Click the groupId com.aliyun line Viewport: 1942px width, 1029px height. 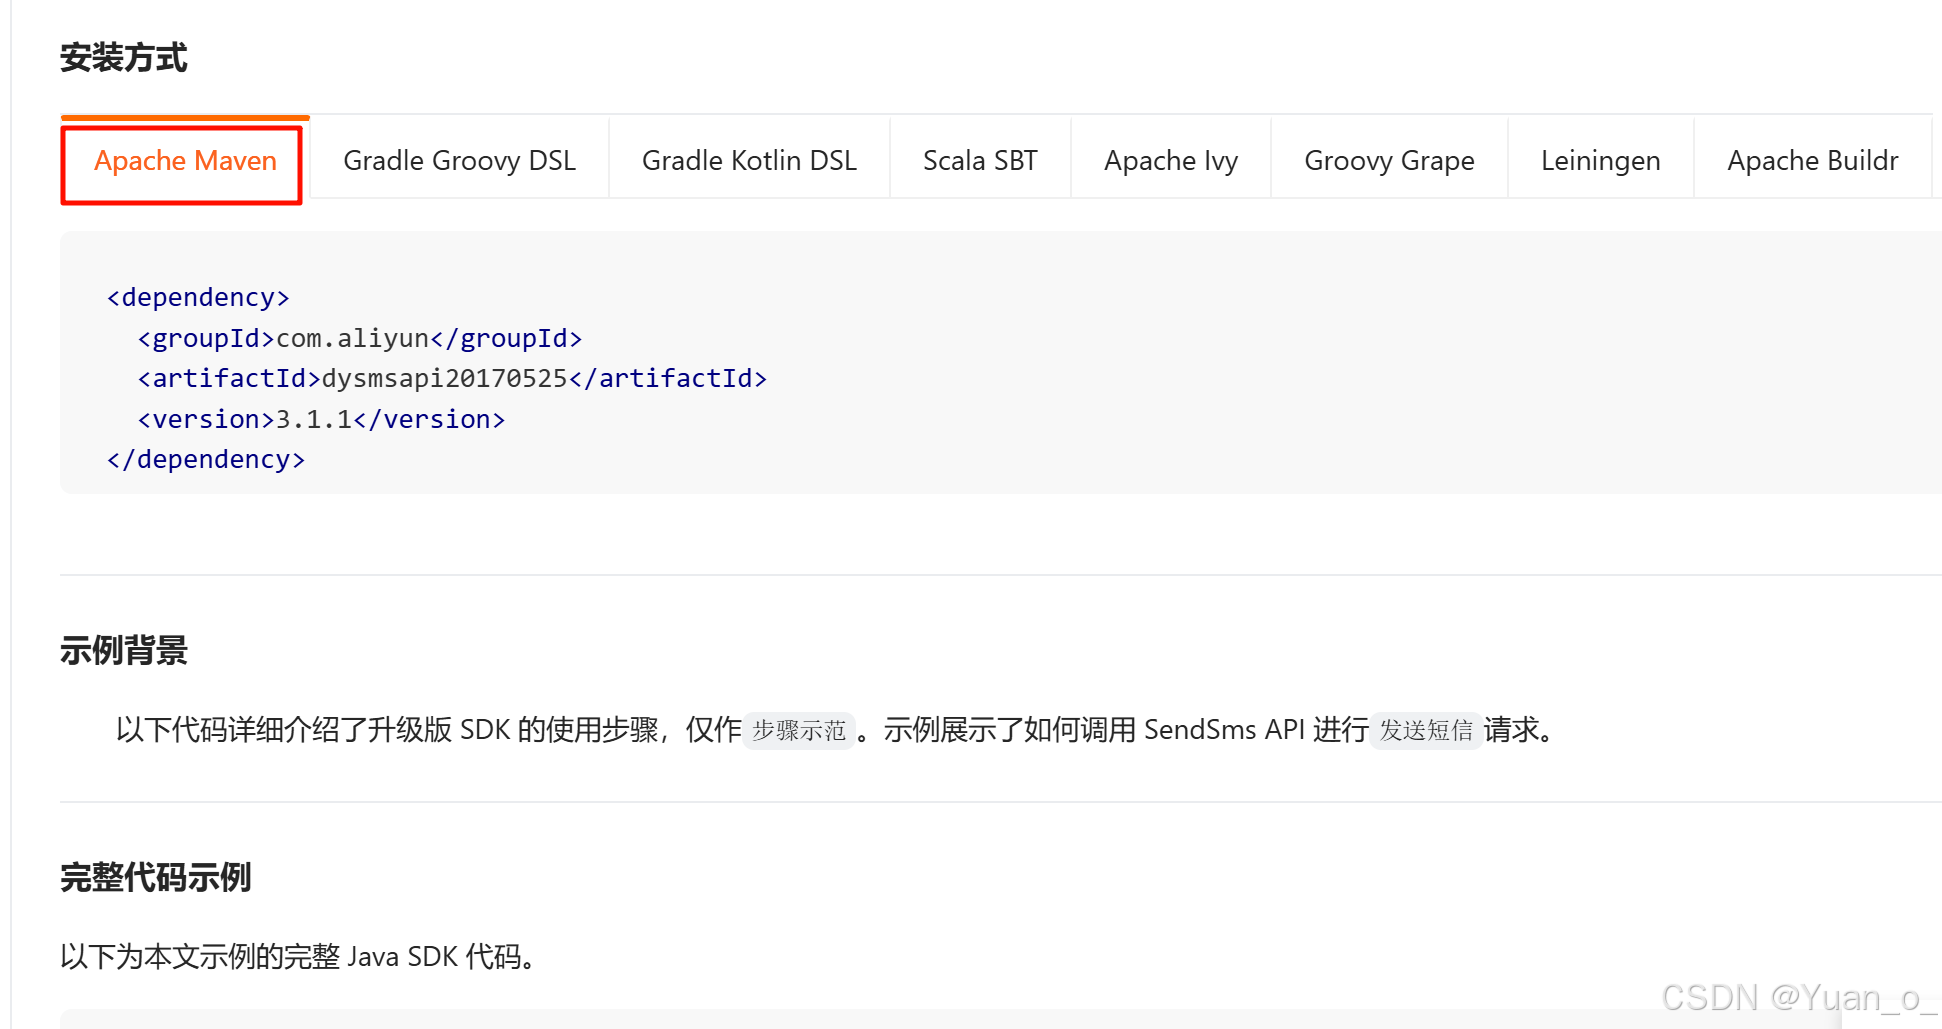[360, 338]
